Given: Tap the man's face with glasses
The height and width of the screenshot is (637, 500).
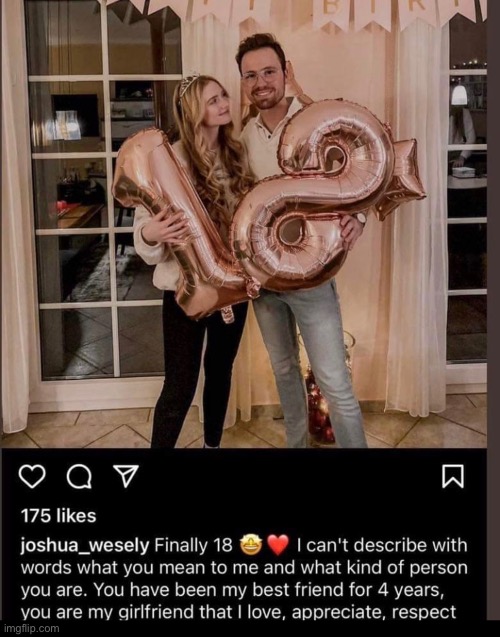Looking at the screenshot, I should 263,83.
